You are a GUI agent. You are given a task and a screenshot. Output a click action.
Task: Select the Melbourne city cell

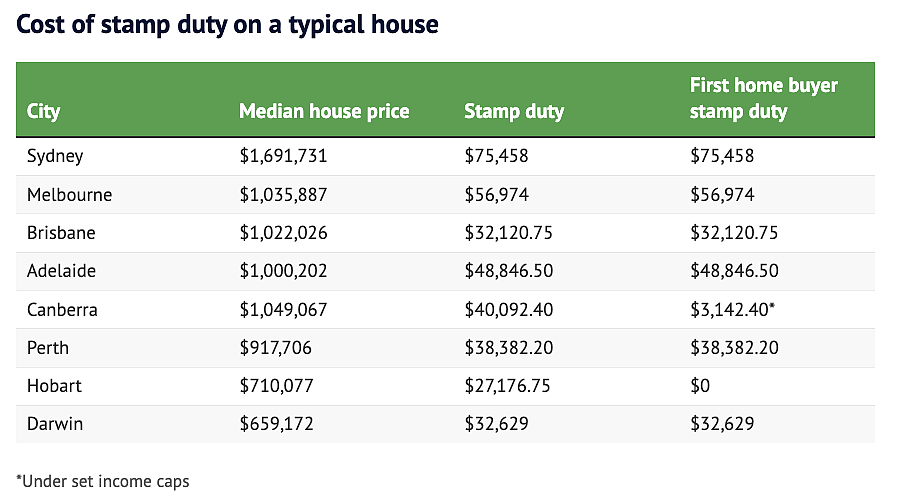(x=69, y=195)
